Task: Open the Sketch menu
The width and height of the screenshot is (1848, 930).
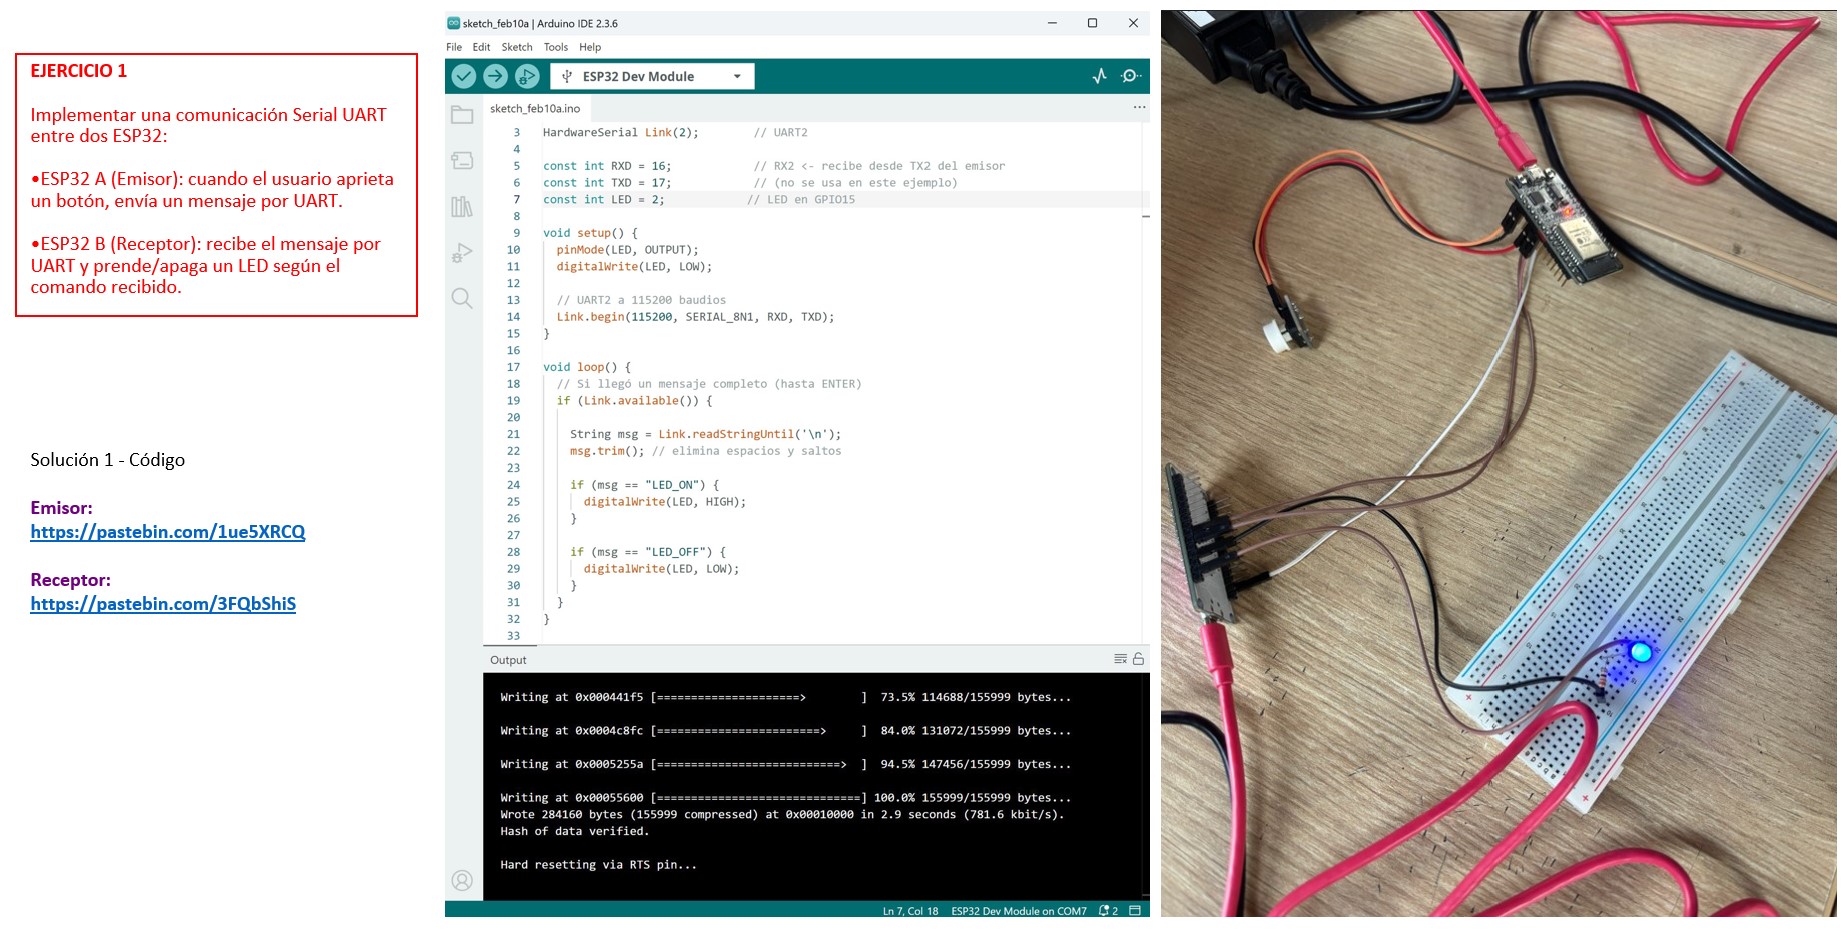Action: tap(517, 47)
